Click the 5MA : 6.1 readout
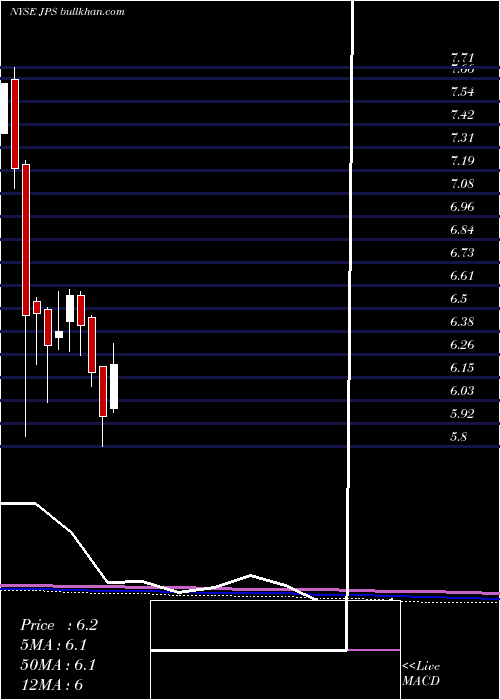This screenshot has height=700, width=500. [x=54, y=645]
